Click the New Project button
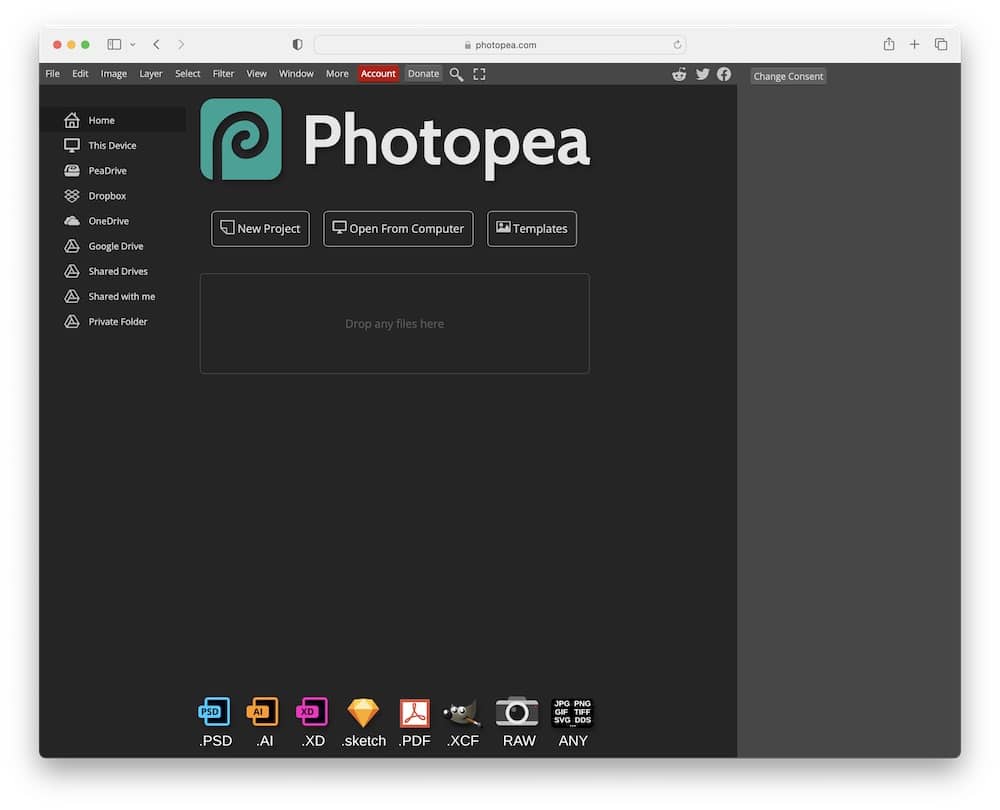 click(260, 228)
